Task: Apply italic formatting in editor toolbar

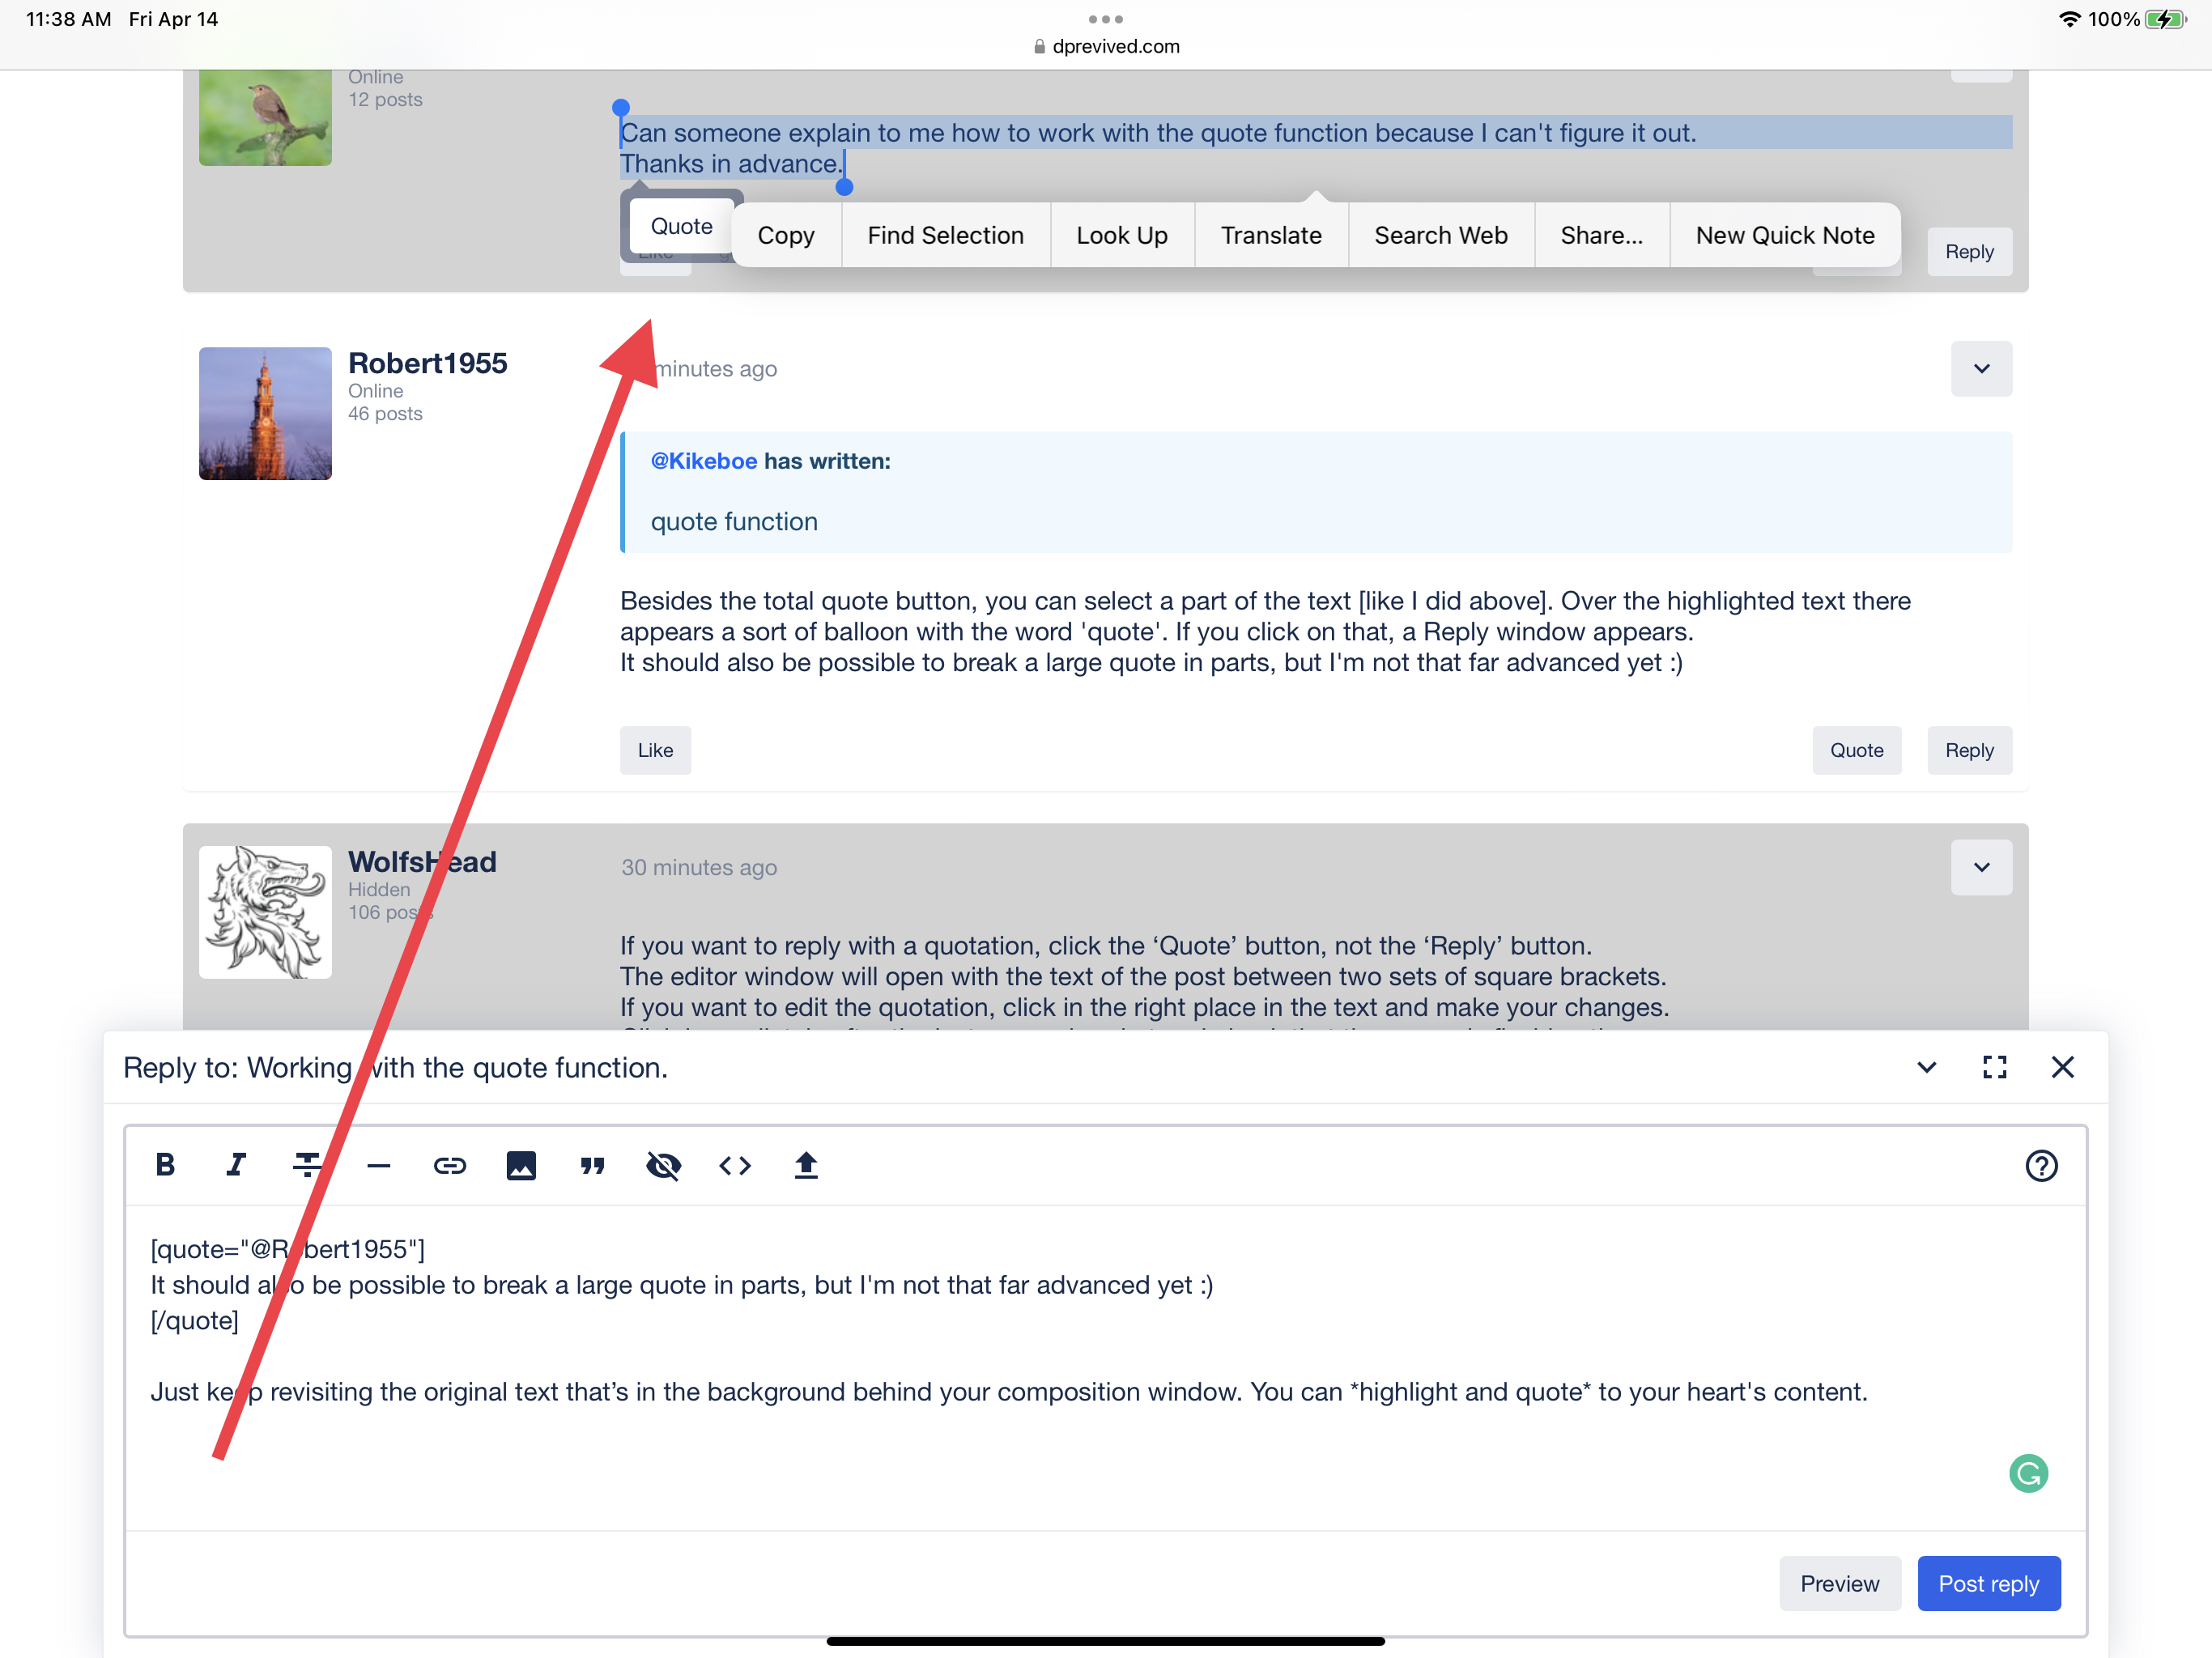Action: point(236,1165)
